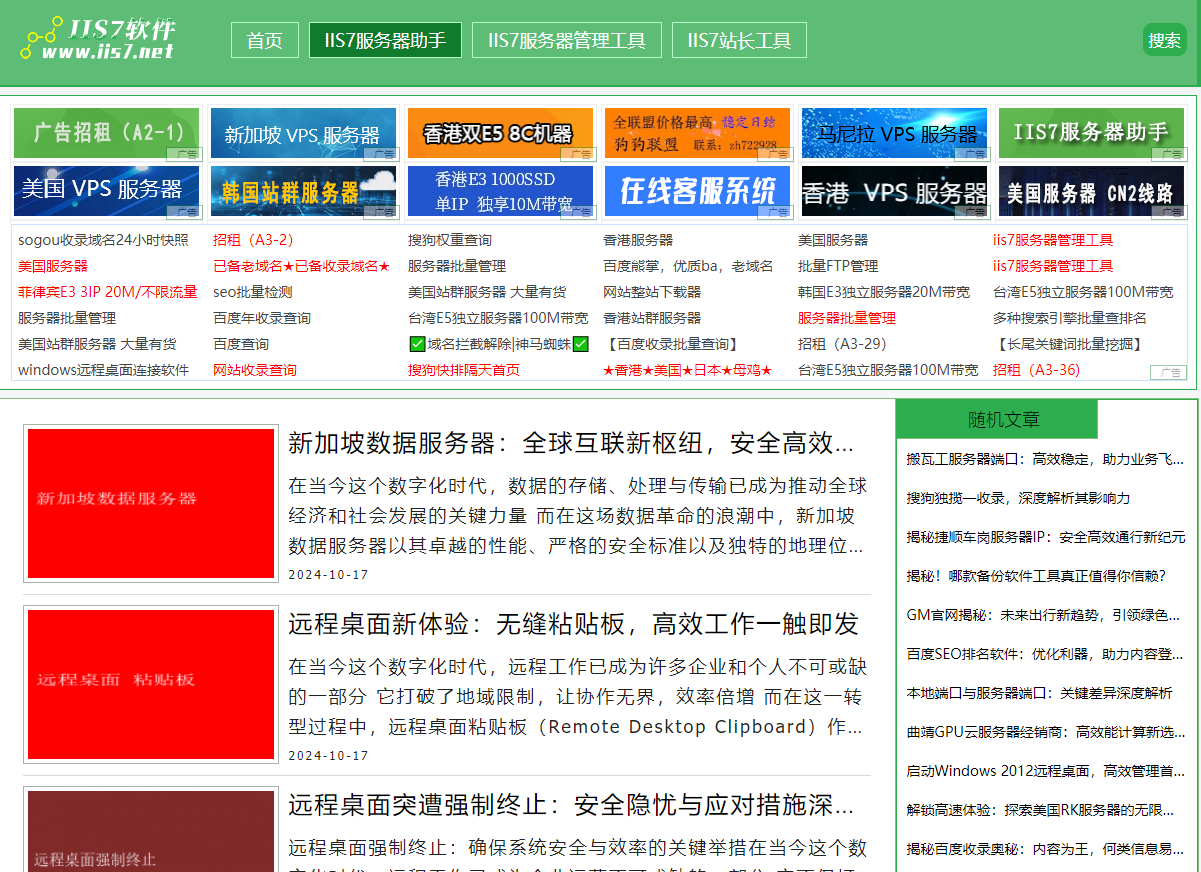Image resolution: width=1201 pixels, height=872 pixels.
Task: Open the 马尼拉 VPS 服务器 banner
Action: (x=894, y=133)
